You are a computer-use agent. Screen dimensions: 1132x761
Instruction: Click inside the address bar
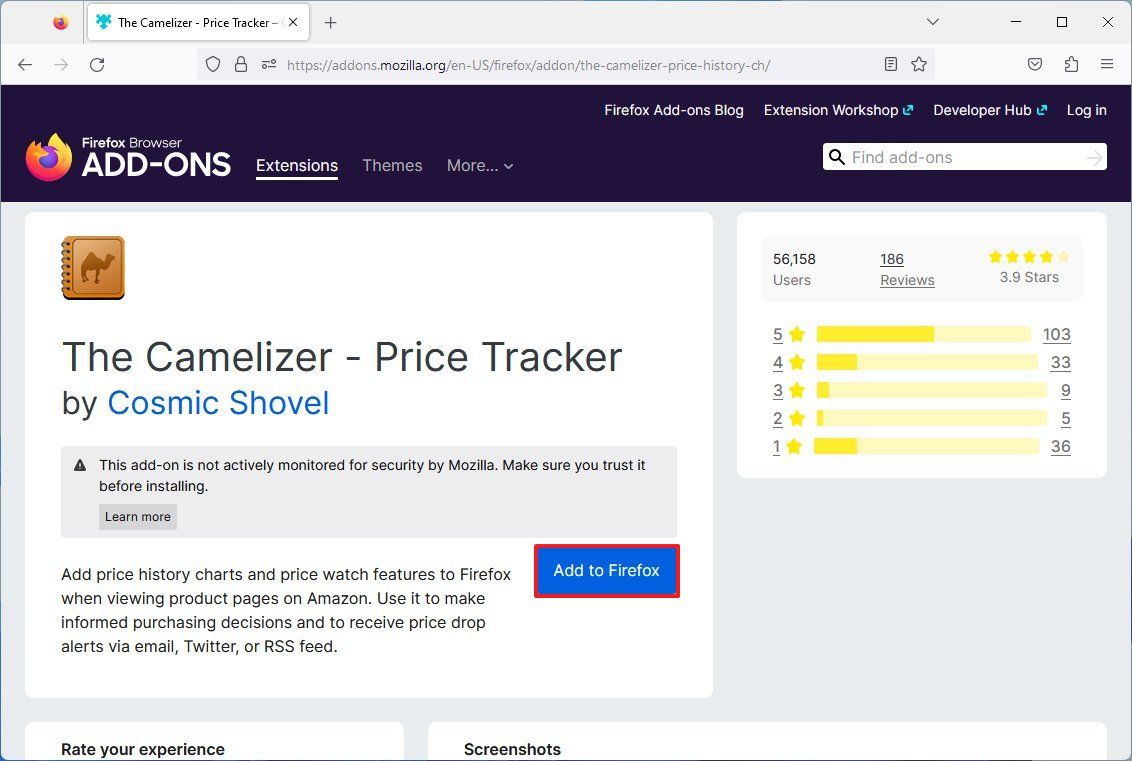550,64
